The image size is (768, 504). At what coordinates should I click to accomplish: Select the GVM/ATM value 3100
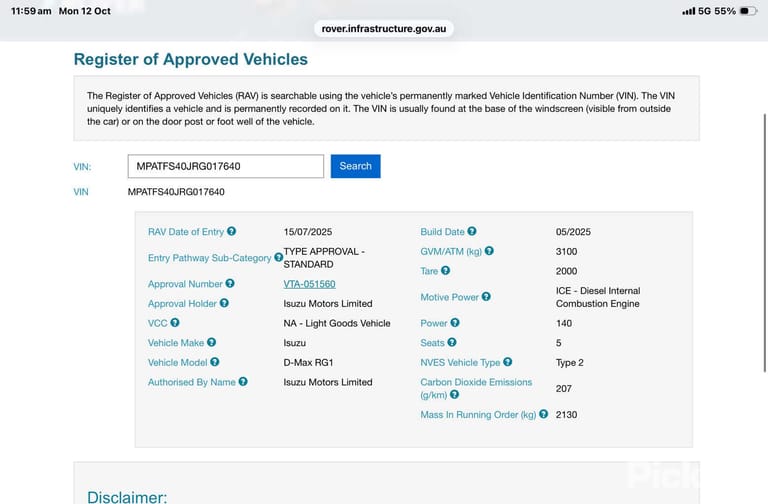tap(566, 251)
